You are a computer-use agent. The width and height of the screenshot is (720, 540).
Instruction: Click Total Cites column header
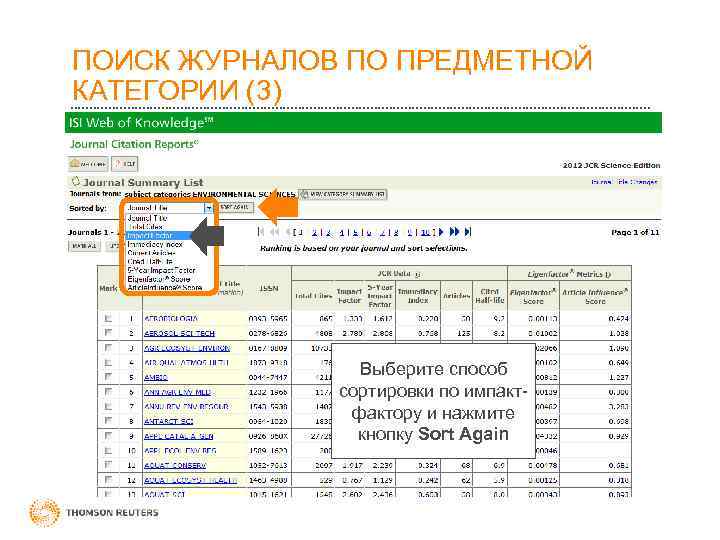(313, 296)
